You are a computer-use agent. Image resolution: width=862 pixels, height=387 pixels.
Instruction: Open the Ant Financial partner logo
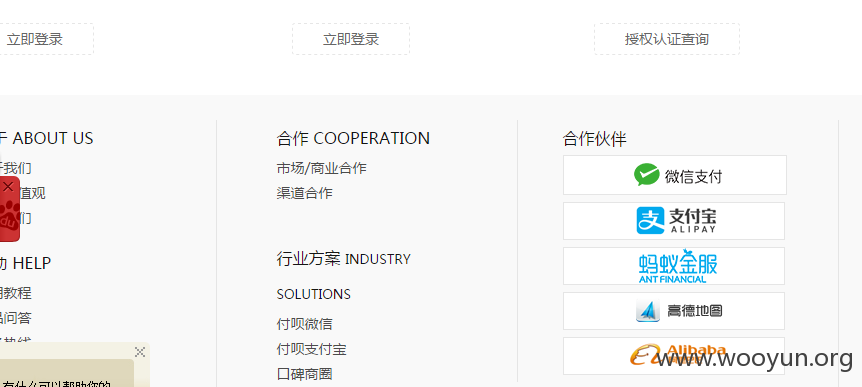(674, 266)
